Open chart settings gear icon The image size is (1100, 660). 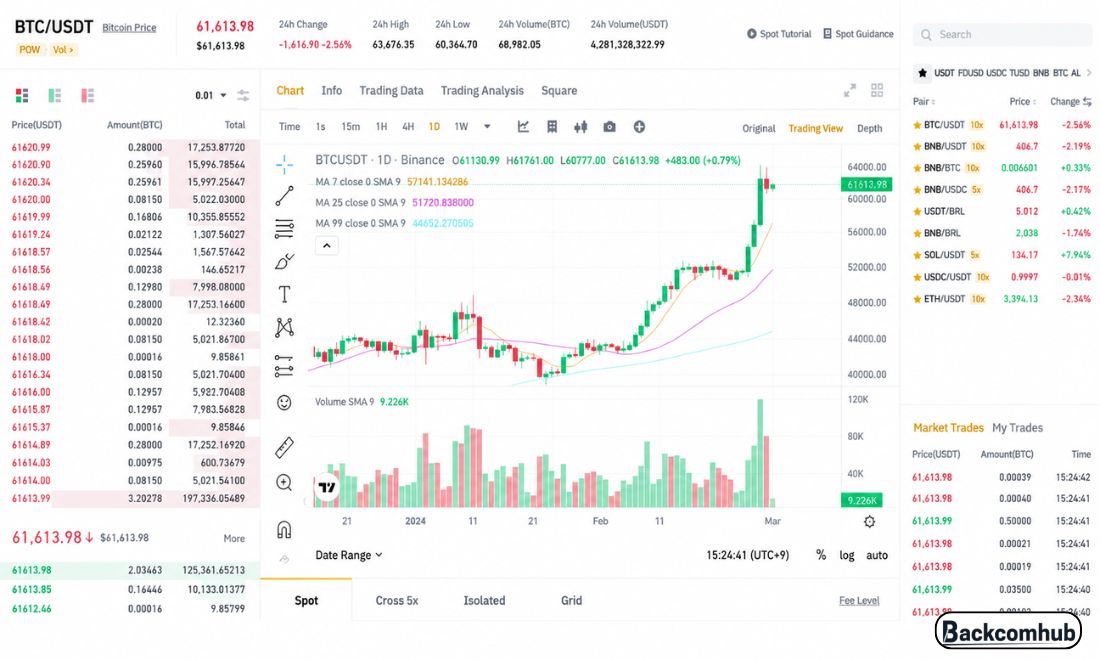point(869,522)
